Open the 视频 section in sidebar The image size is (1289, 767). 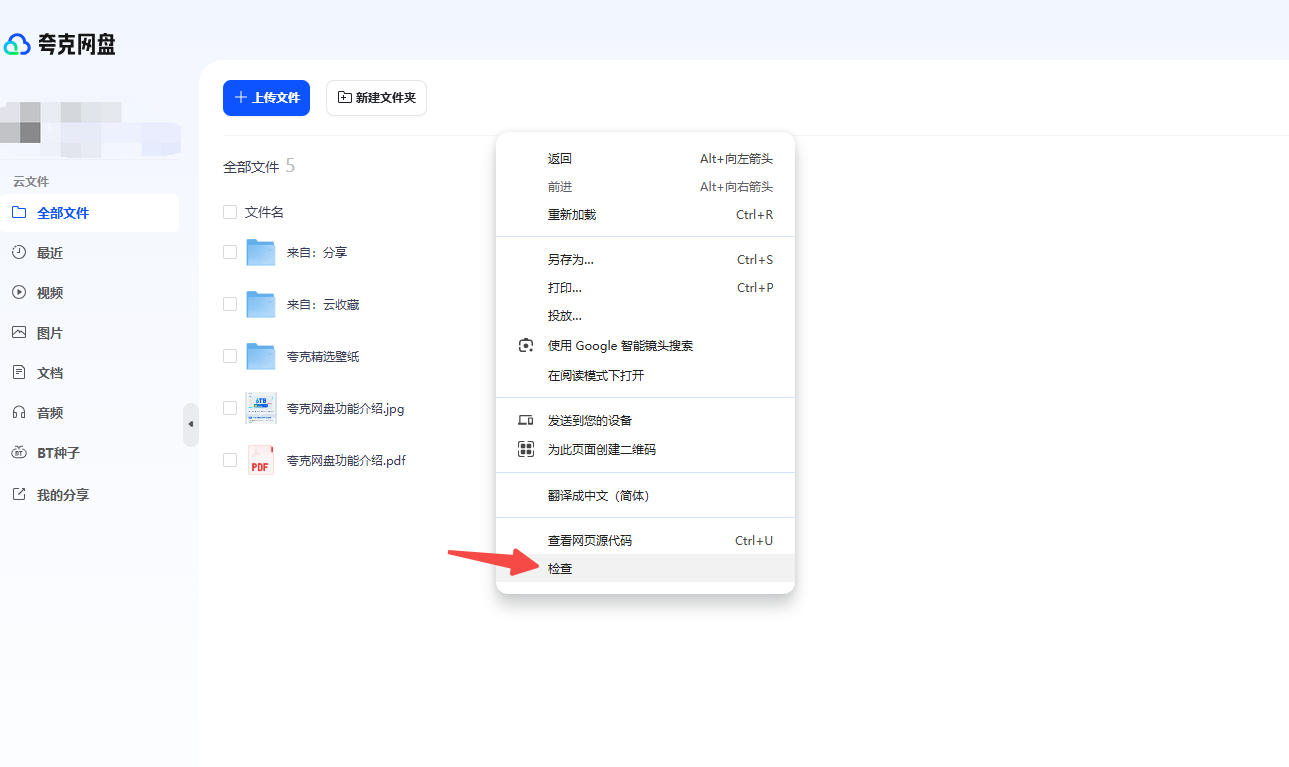(x=50, y=293)
